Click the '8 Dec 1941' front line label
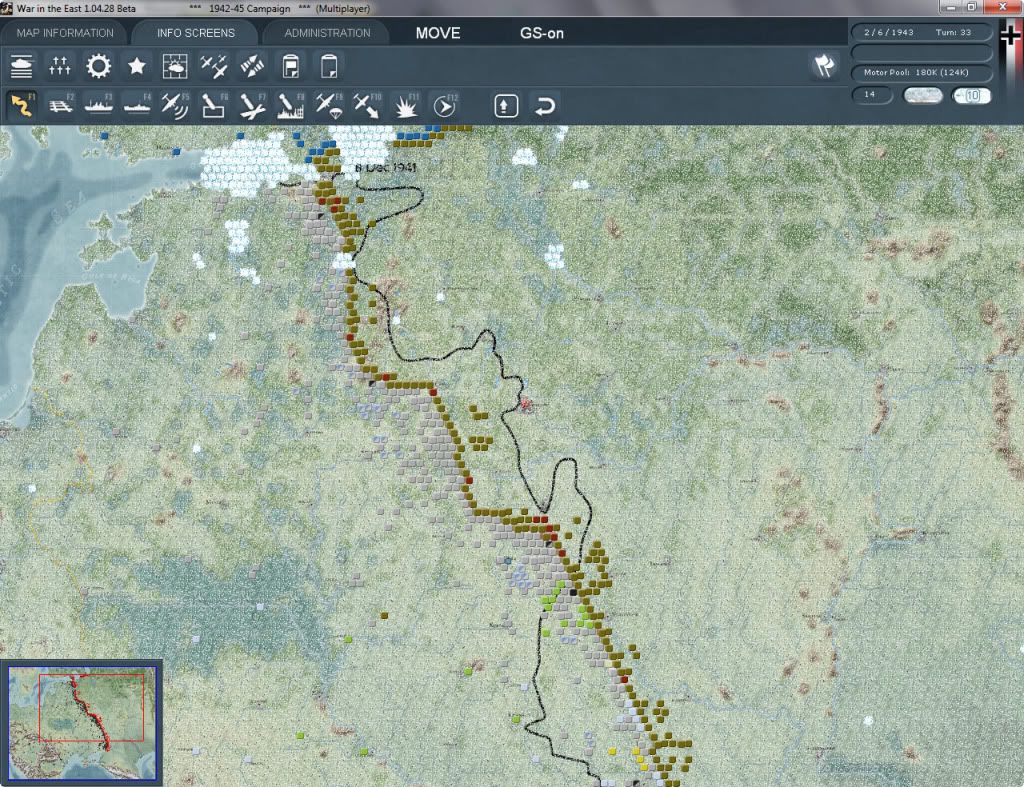The image size is (1024, 787). tap(385, 168)
